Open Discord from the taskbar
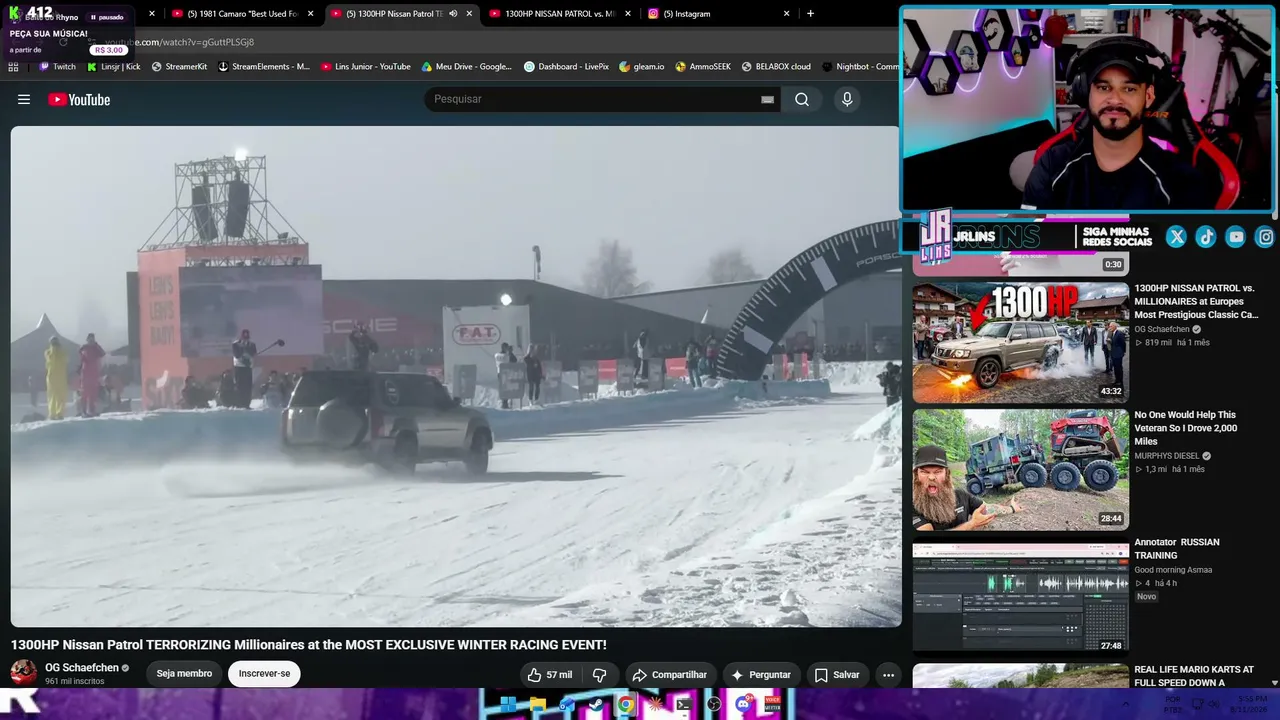This screenshot has width=1280, height=720. pyautogui.click(x=743, y=704)
